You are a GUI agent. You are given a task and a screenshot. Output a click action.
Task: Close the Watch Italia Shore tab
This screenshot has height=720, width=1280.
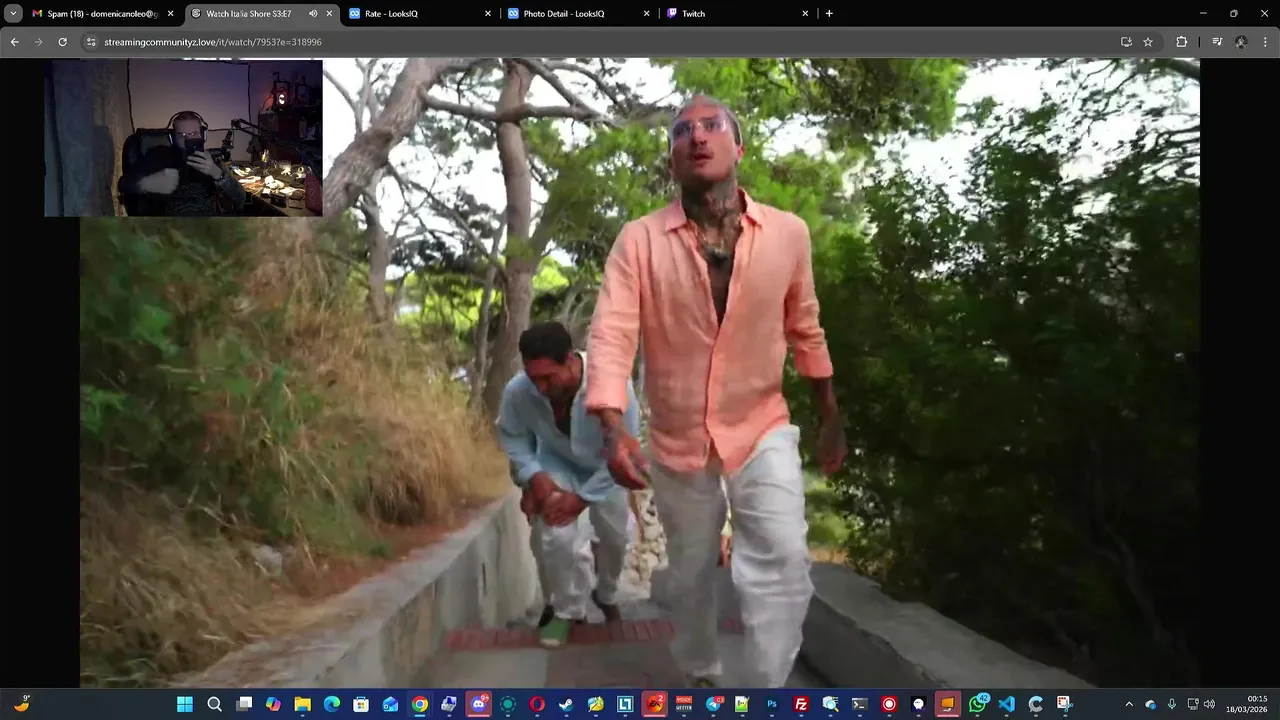coord(329,14)
